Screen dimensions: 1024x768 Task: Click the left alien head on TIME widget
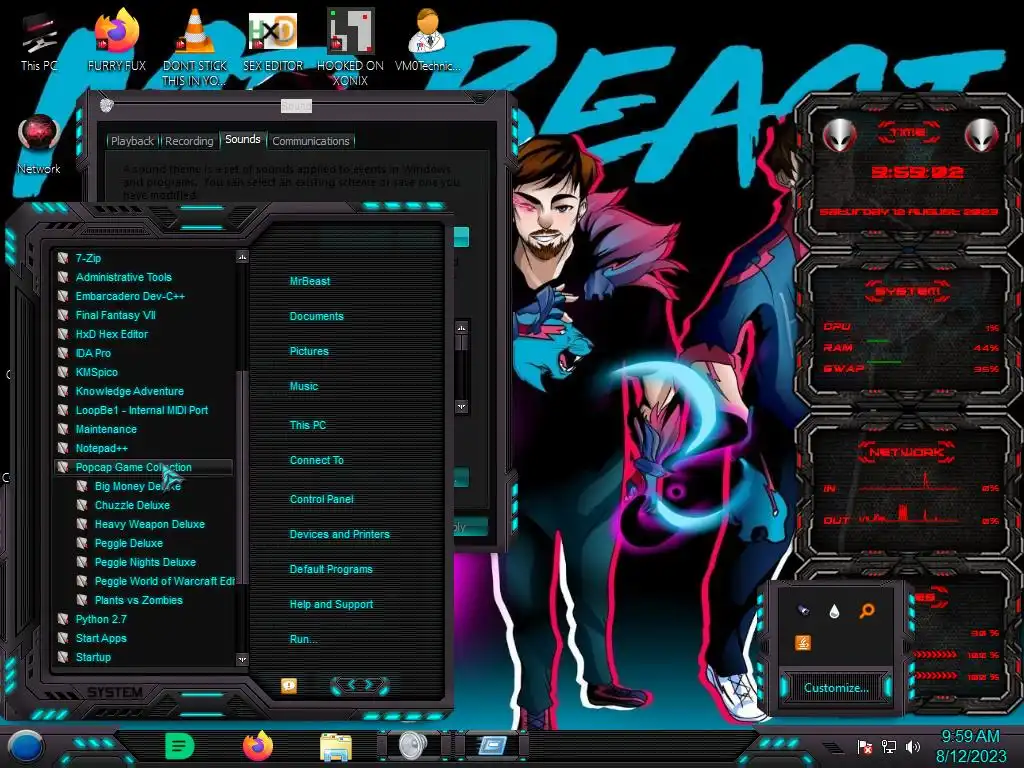[839, 135]
